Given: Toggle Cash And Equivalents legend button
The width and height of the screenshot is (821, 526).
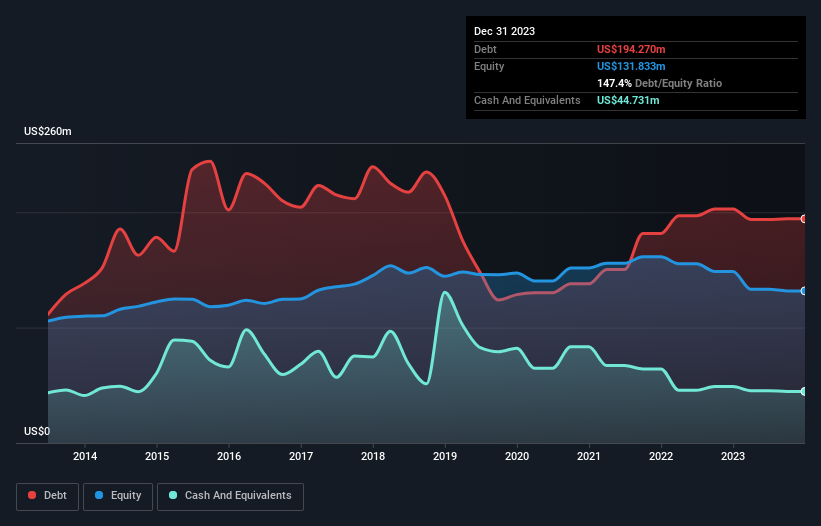Looking at the screenshot, I should [230, 496].
